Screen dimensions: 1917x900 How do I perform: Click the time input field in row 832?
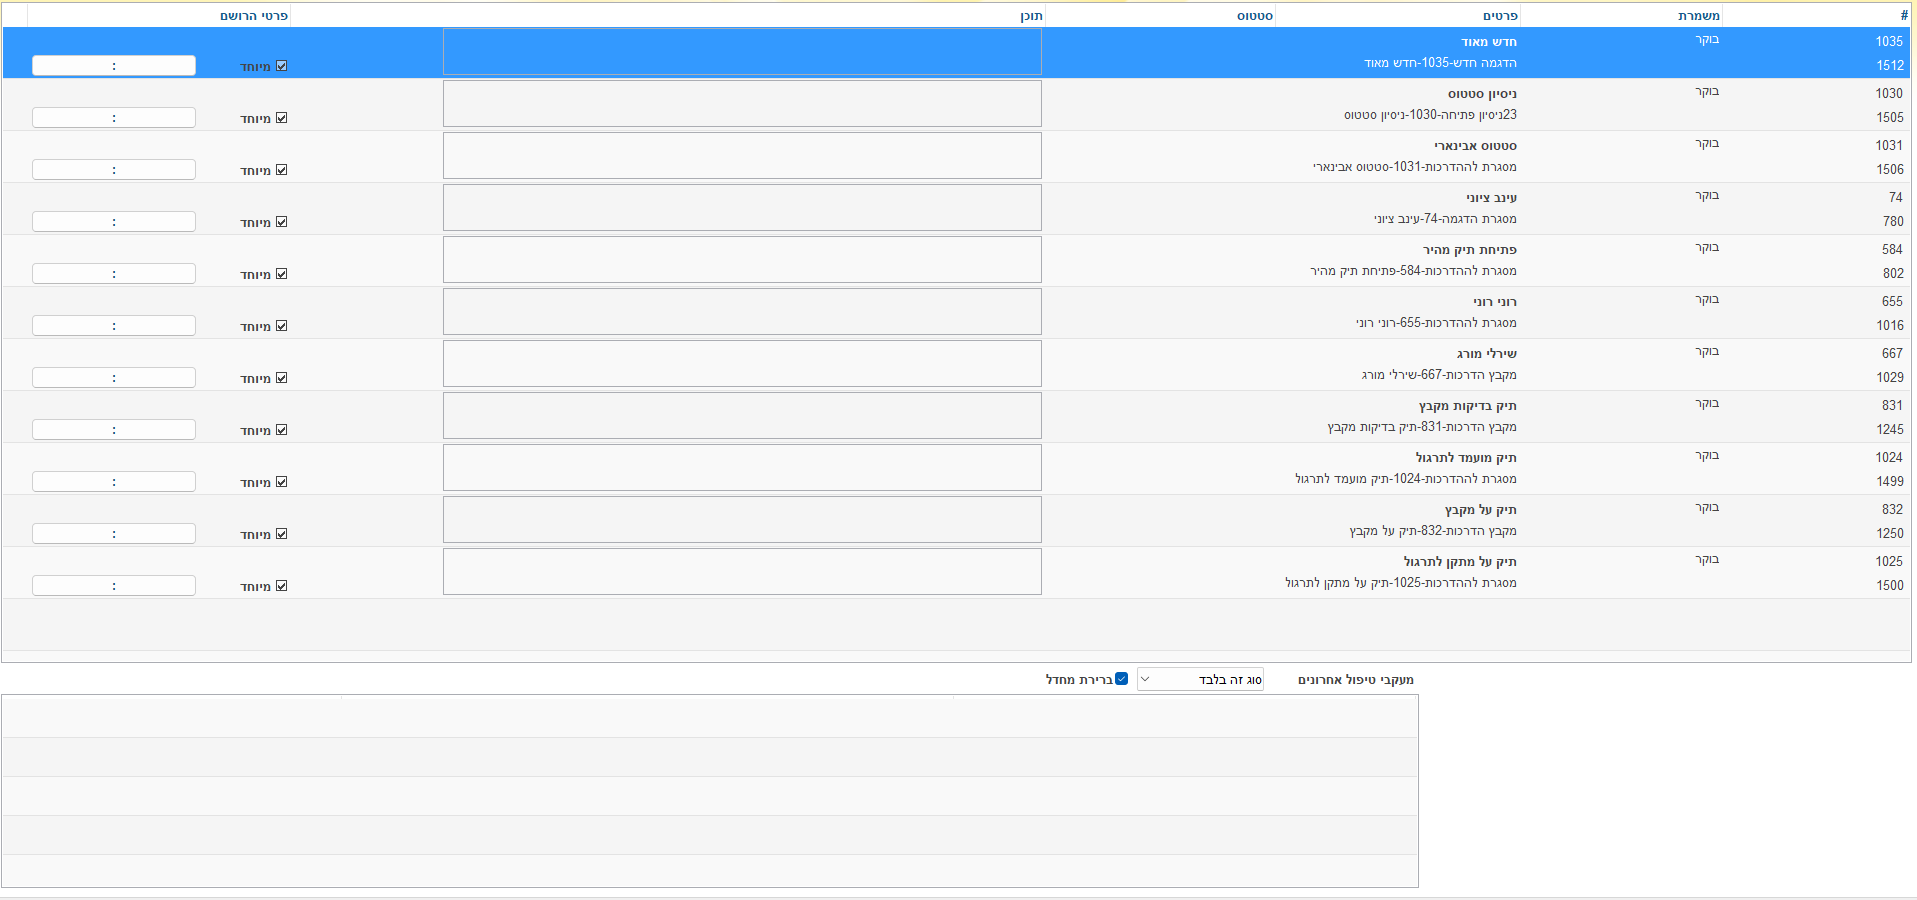114,534
